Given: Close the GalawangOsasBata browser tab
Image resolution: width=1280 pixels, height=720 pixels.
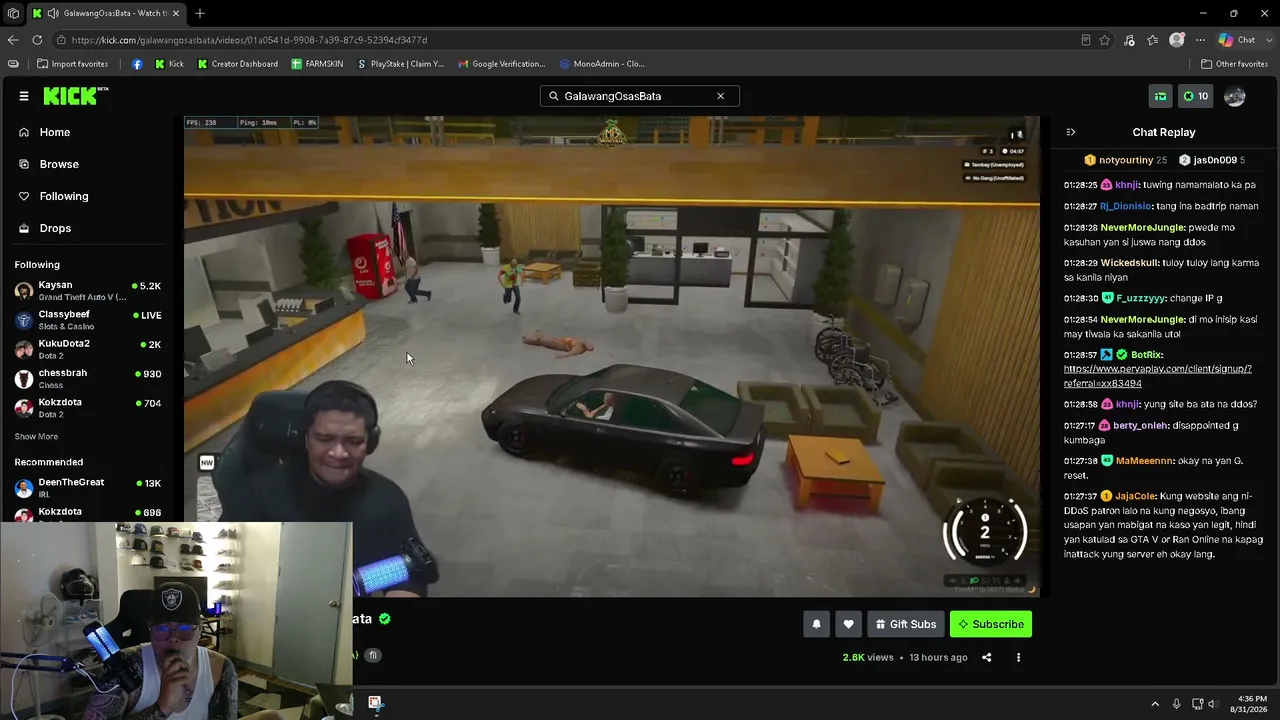Looking at the screenshot, I should coord(176,13).
